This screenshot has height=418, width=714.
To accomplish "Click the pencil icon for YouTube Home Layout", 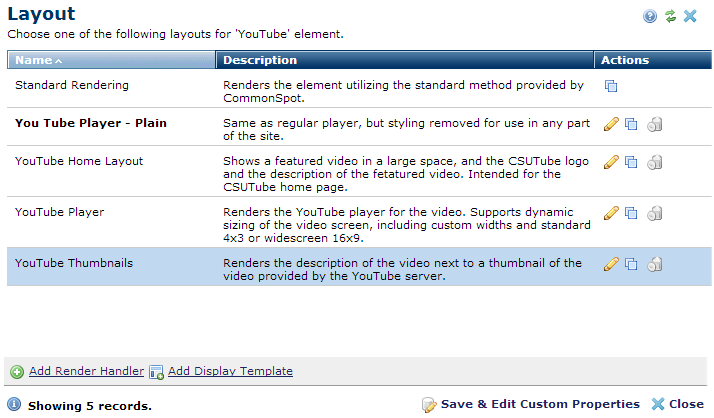I will [x=611, y=162].
